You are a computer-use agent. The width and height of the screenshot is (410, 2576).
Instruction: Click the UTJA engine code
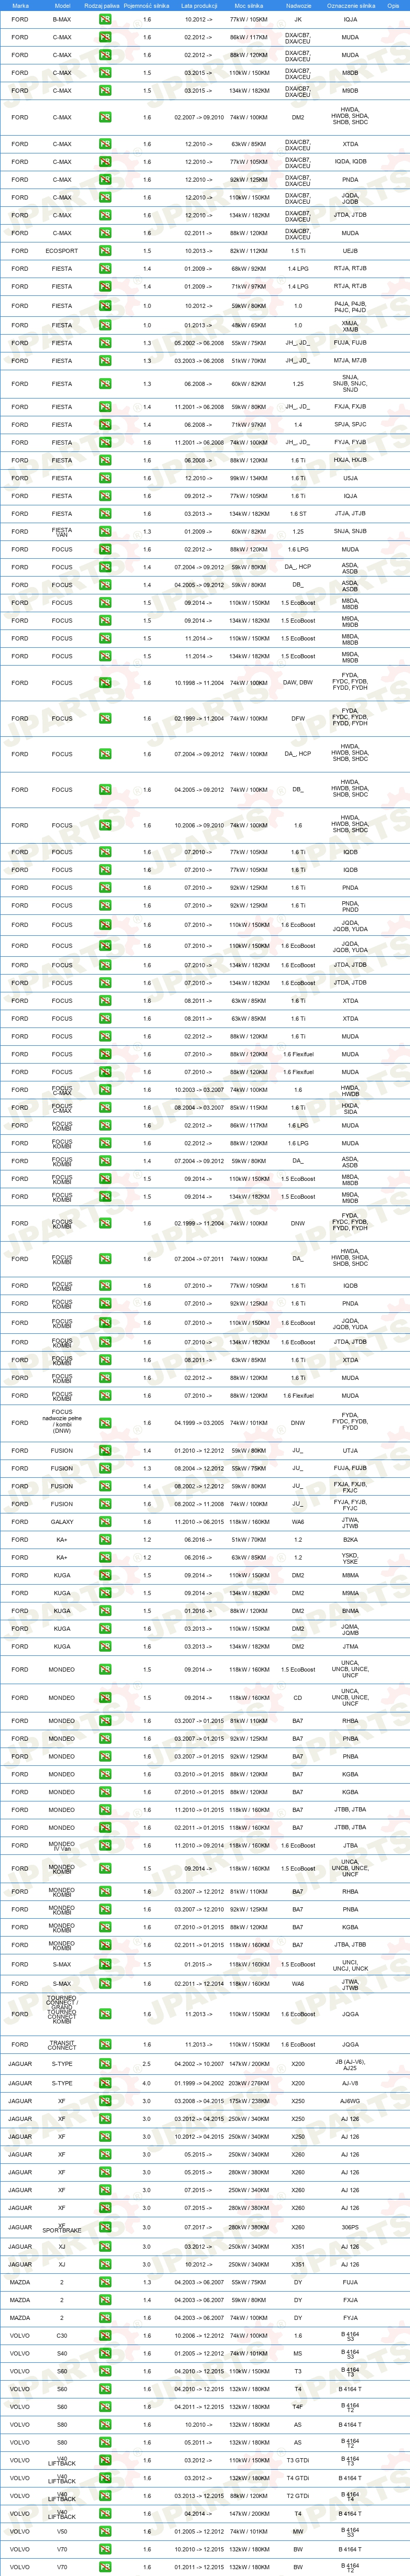tap(350, 1451)
